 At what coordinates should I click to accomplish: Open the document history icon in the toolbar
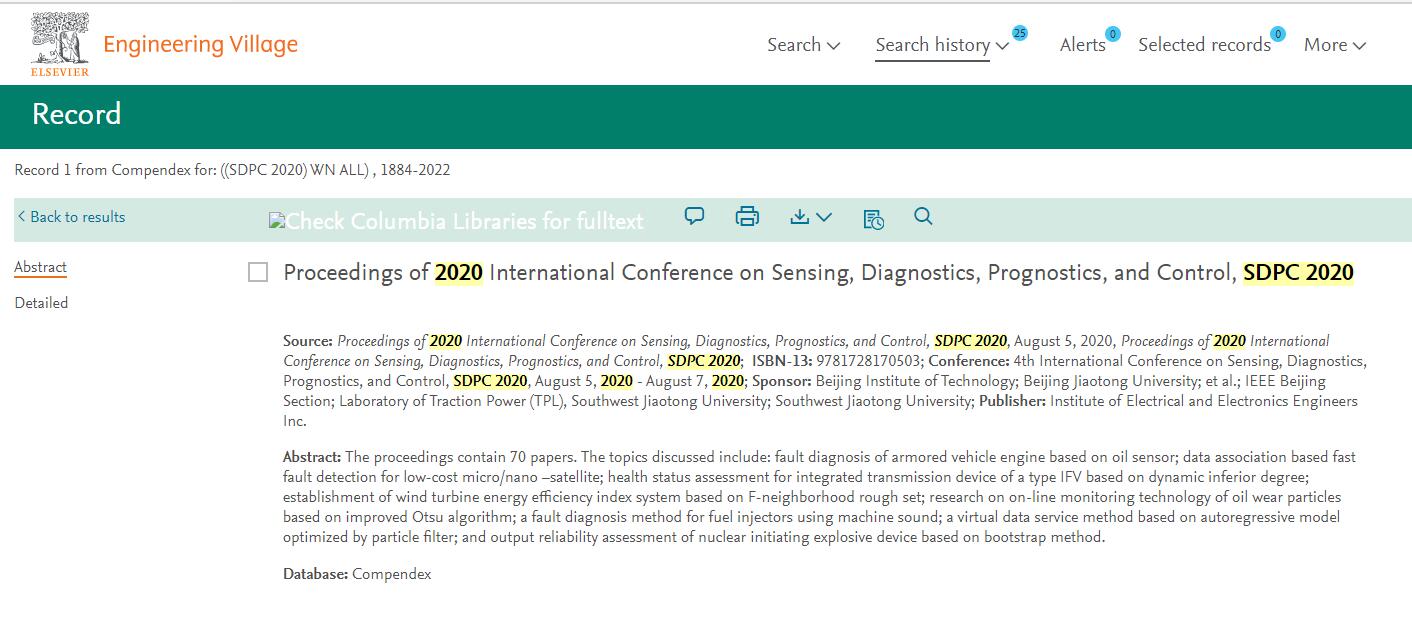pyautogui.click(x=872, y=217)
